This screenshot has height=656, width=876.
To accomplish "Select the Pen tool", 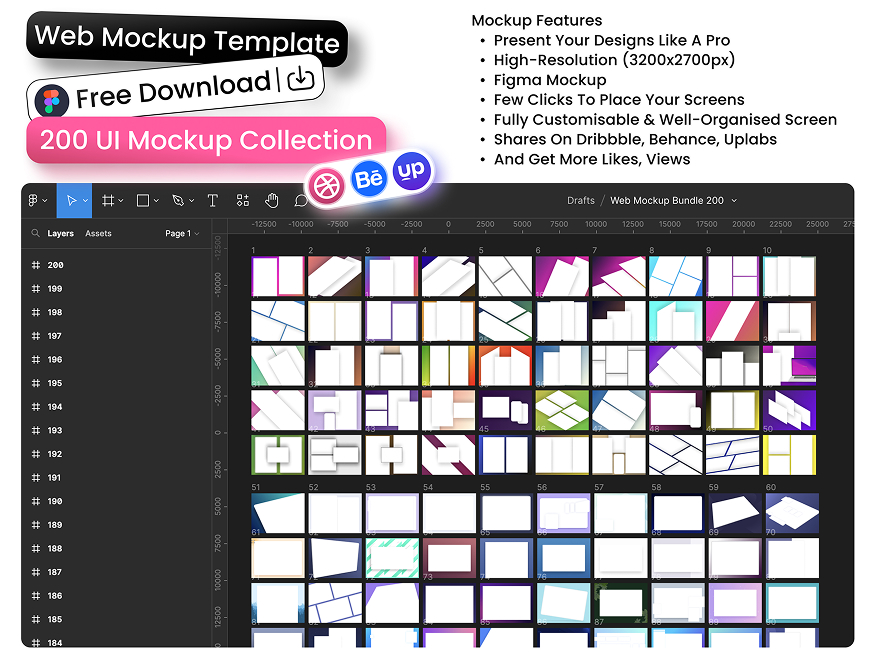I will [x=177, y=201].
